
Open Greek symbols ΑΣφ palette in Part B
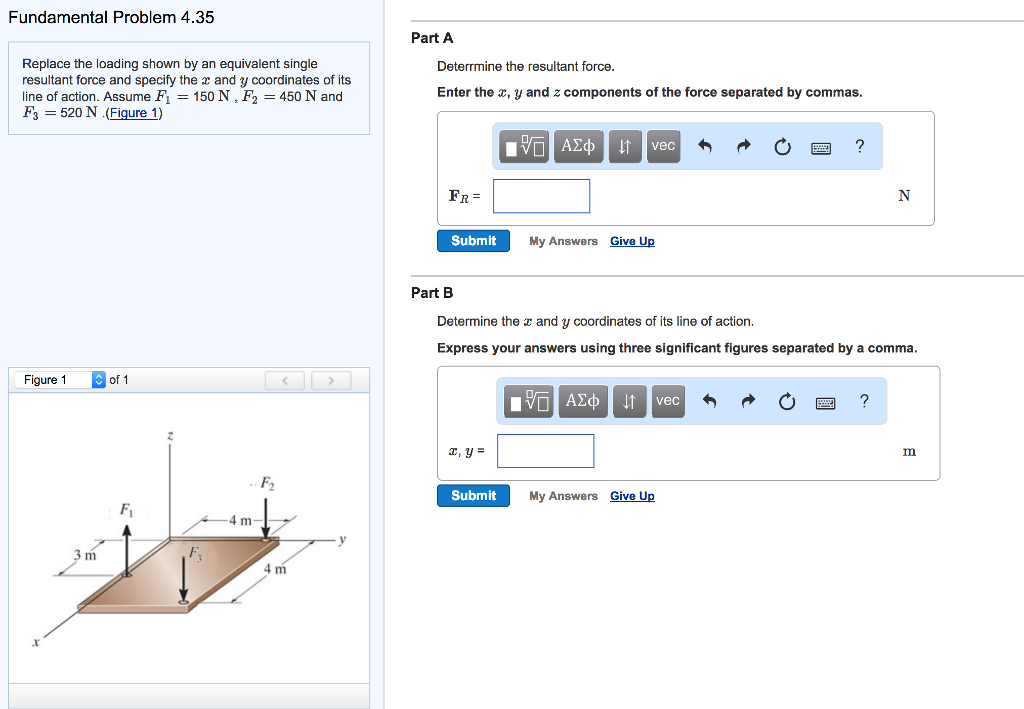tap(583, 402)
